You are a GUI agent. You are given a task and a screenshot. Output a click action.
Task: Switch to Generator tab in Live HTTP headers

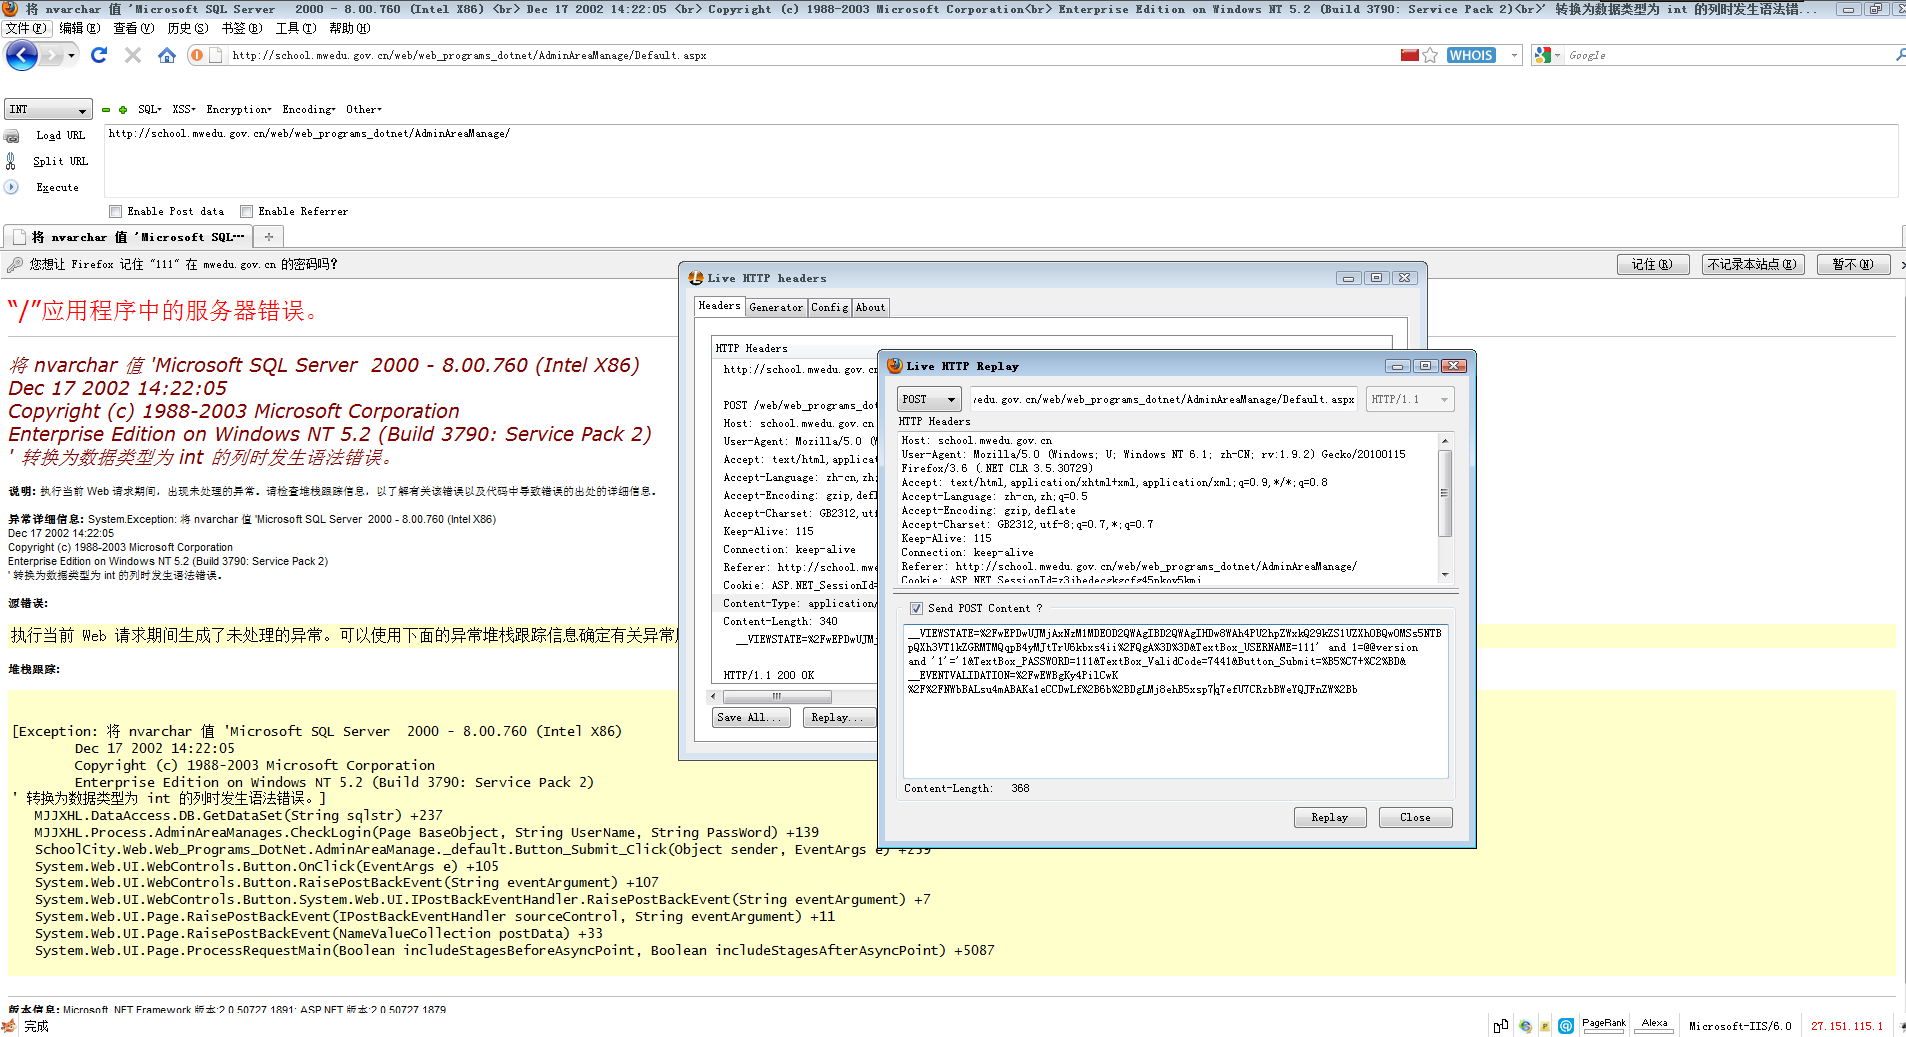[x=776, y=308]
